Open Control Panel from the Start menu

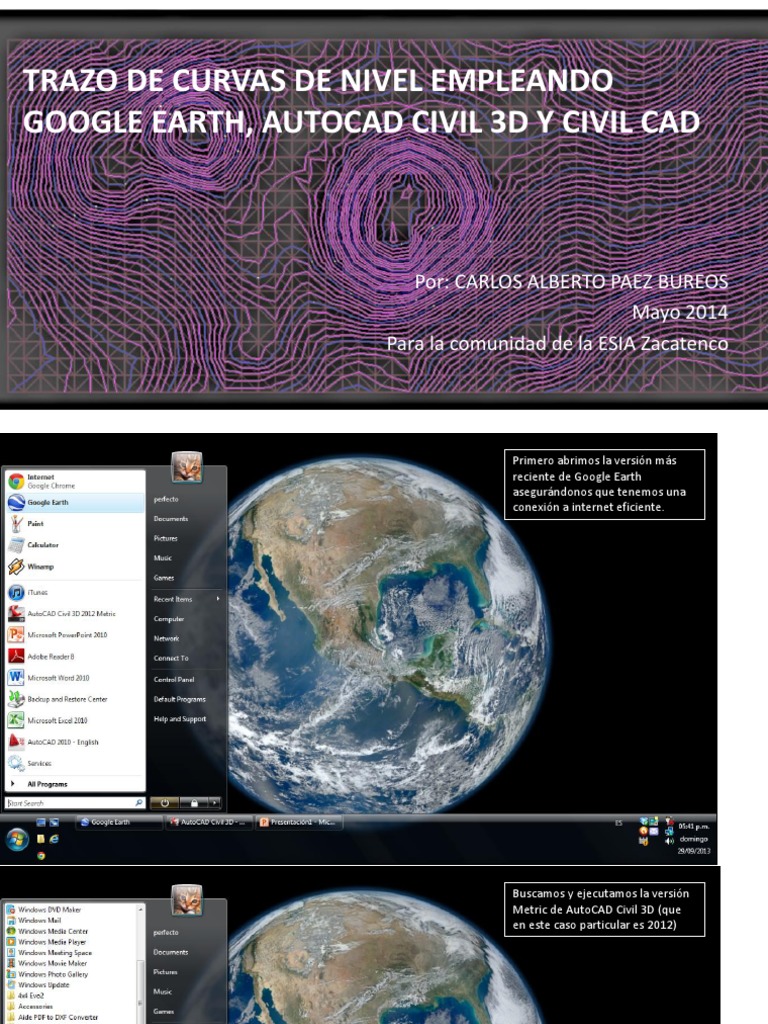click(x=174, y=679)
